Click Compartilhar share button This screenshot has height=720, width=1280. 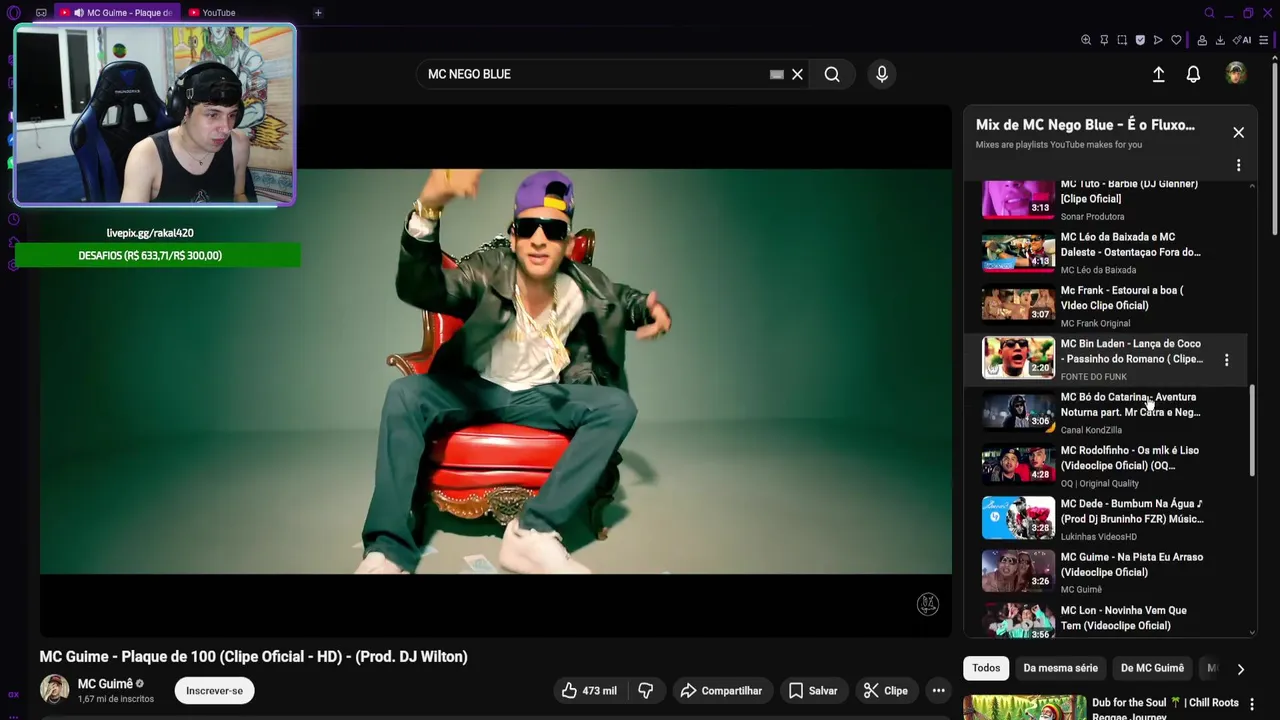(721, 690)
